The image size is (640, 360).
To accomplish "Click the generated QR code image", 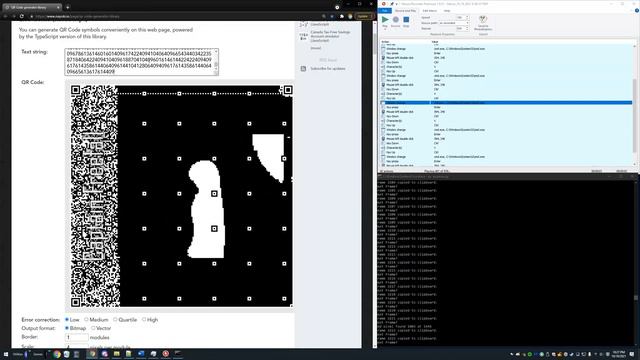I will coord(181,196).
